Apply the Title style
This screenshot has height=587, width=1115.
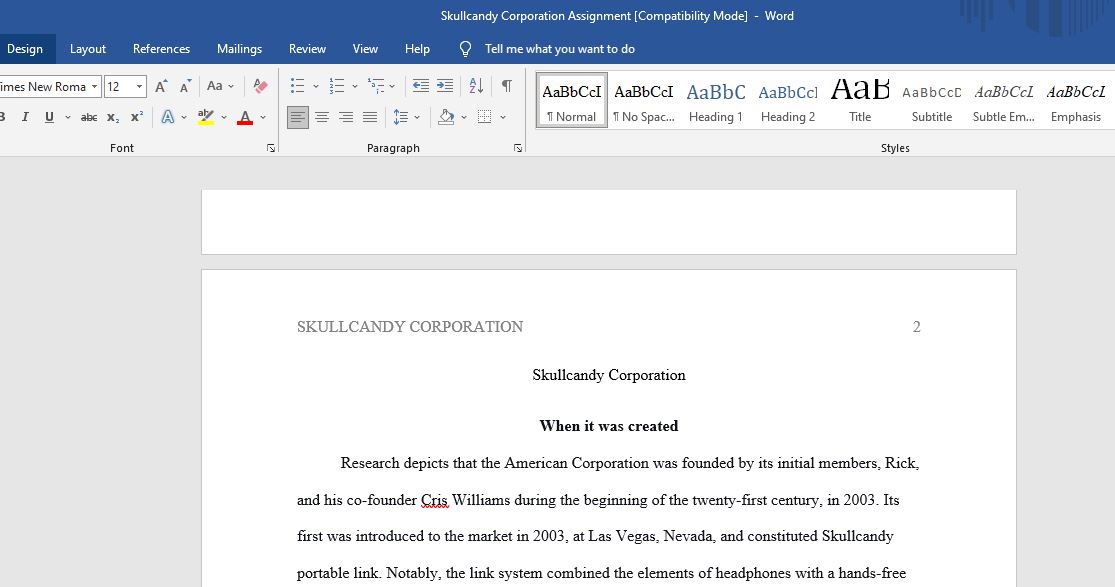tap(860, 100)
